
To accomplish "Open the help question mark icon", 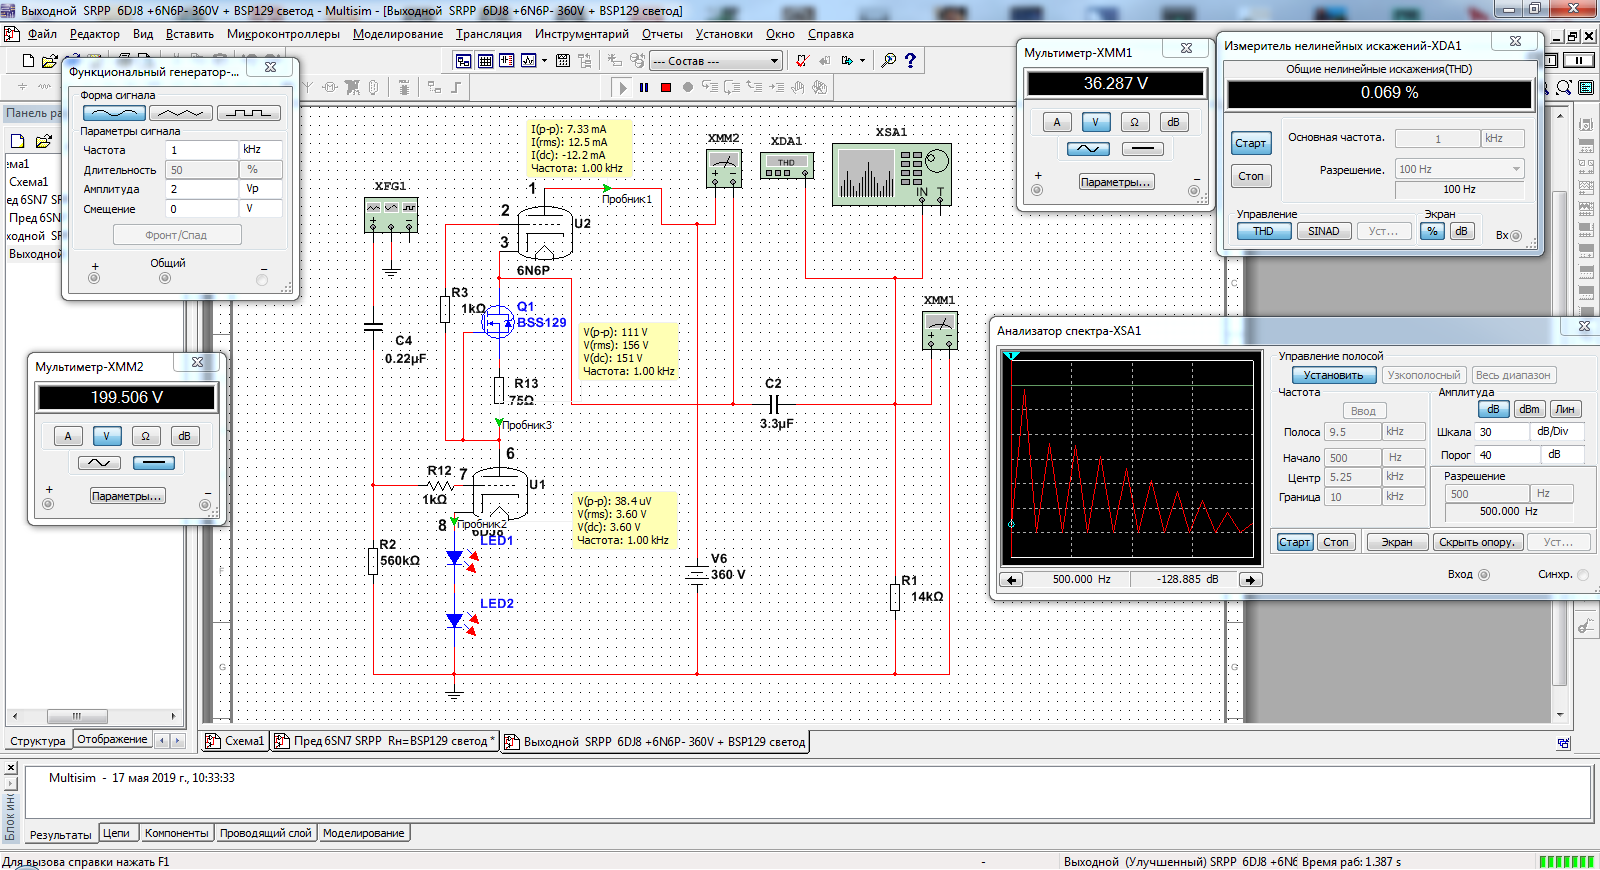I will [910, 61].
